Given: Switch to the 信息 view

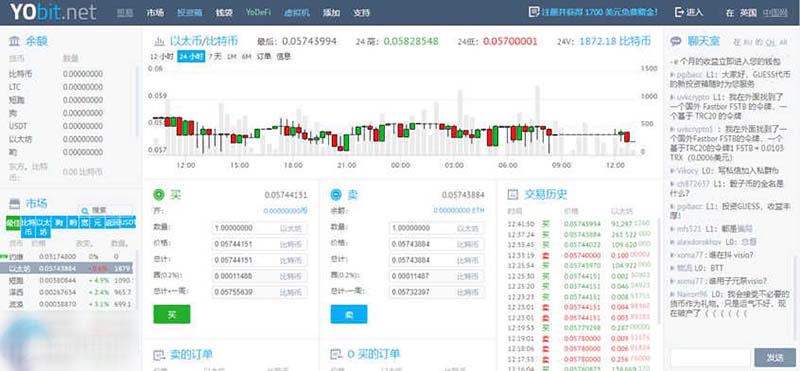Looking at the screenshot, I should (283, 57).
